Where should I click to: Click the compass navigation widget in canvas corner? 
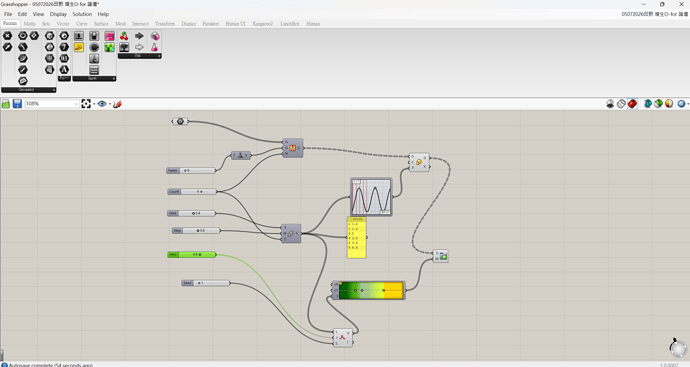pyautogui.click(x=678, y=348)
